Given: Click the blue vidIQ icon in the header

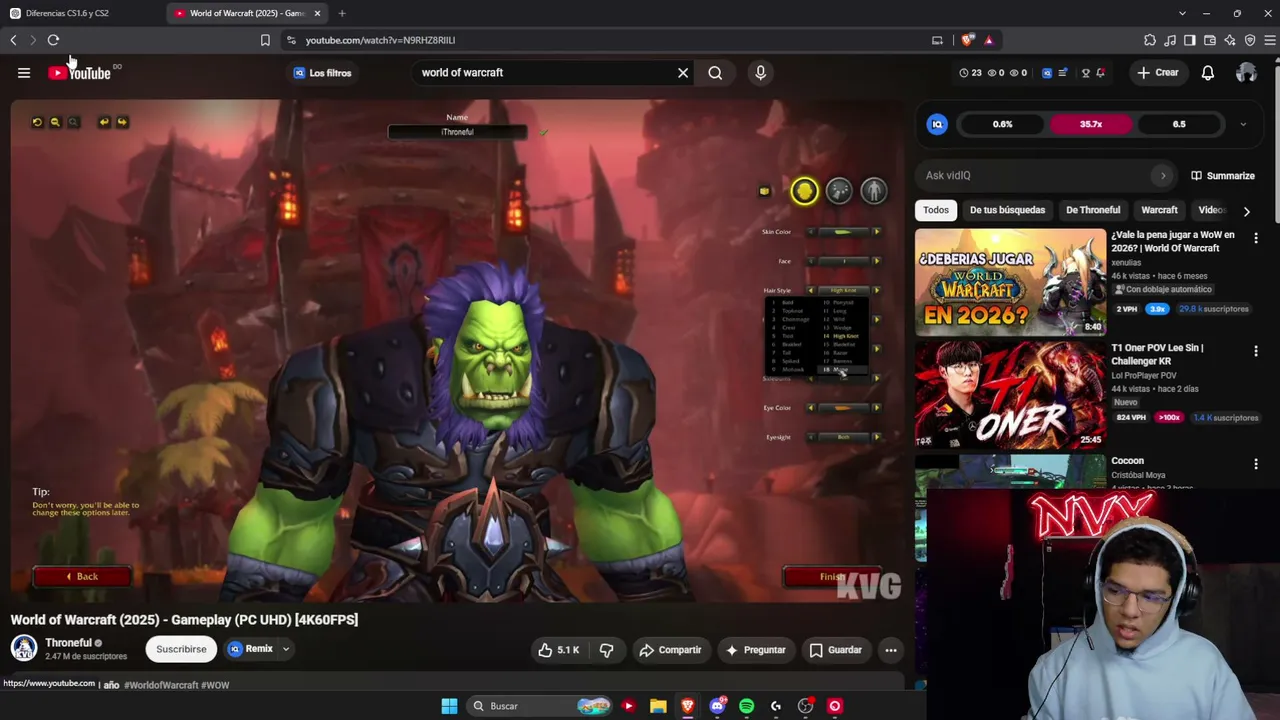Looking at the screenshot, I should [1047, 72].
